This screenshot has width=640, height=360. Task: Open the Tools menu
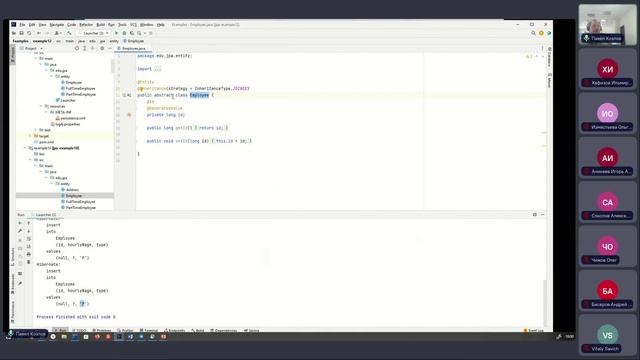click(x=122, y=24)
